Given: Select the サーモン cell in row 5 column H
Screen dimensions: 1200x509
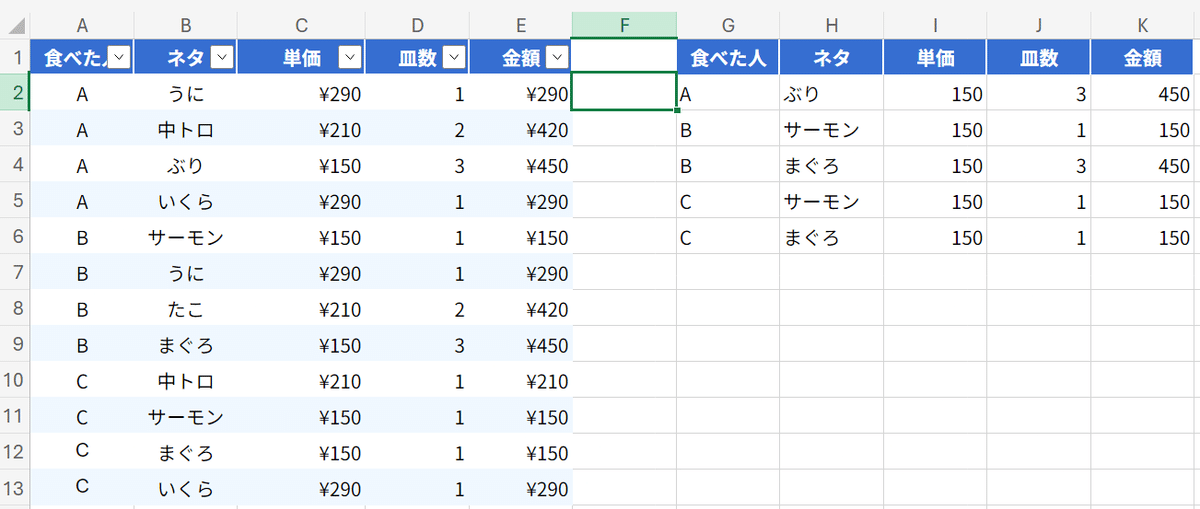Looking at the screenshot, I should tap(831, 201).
